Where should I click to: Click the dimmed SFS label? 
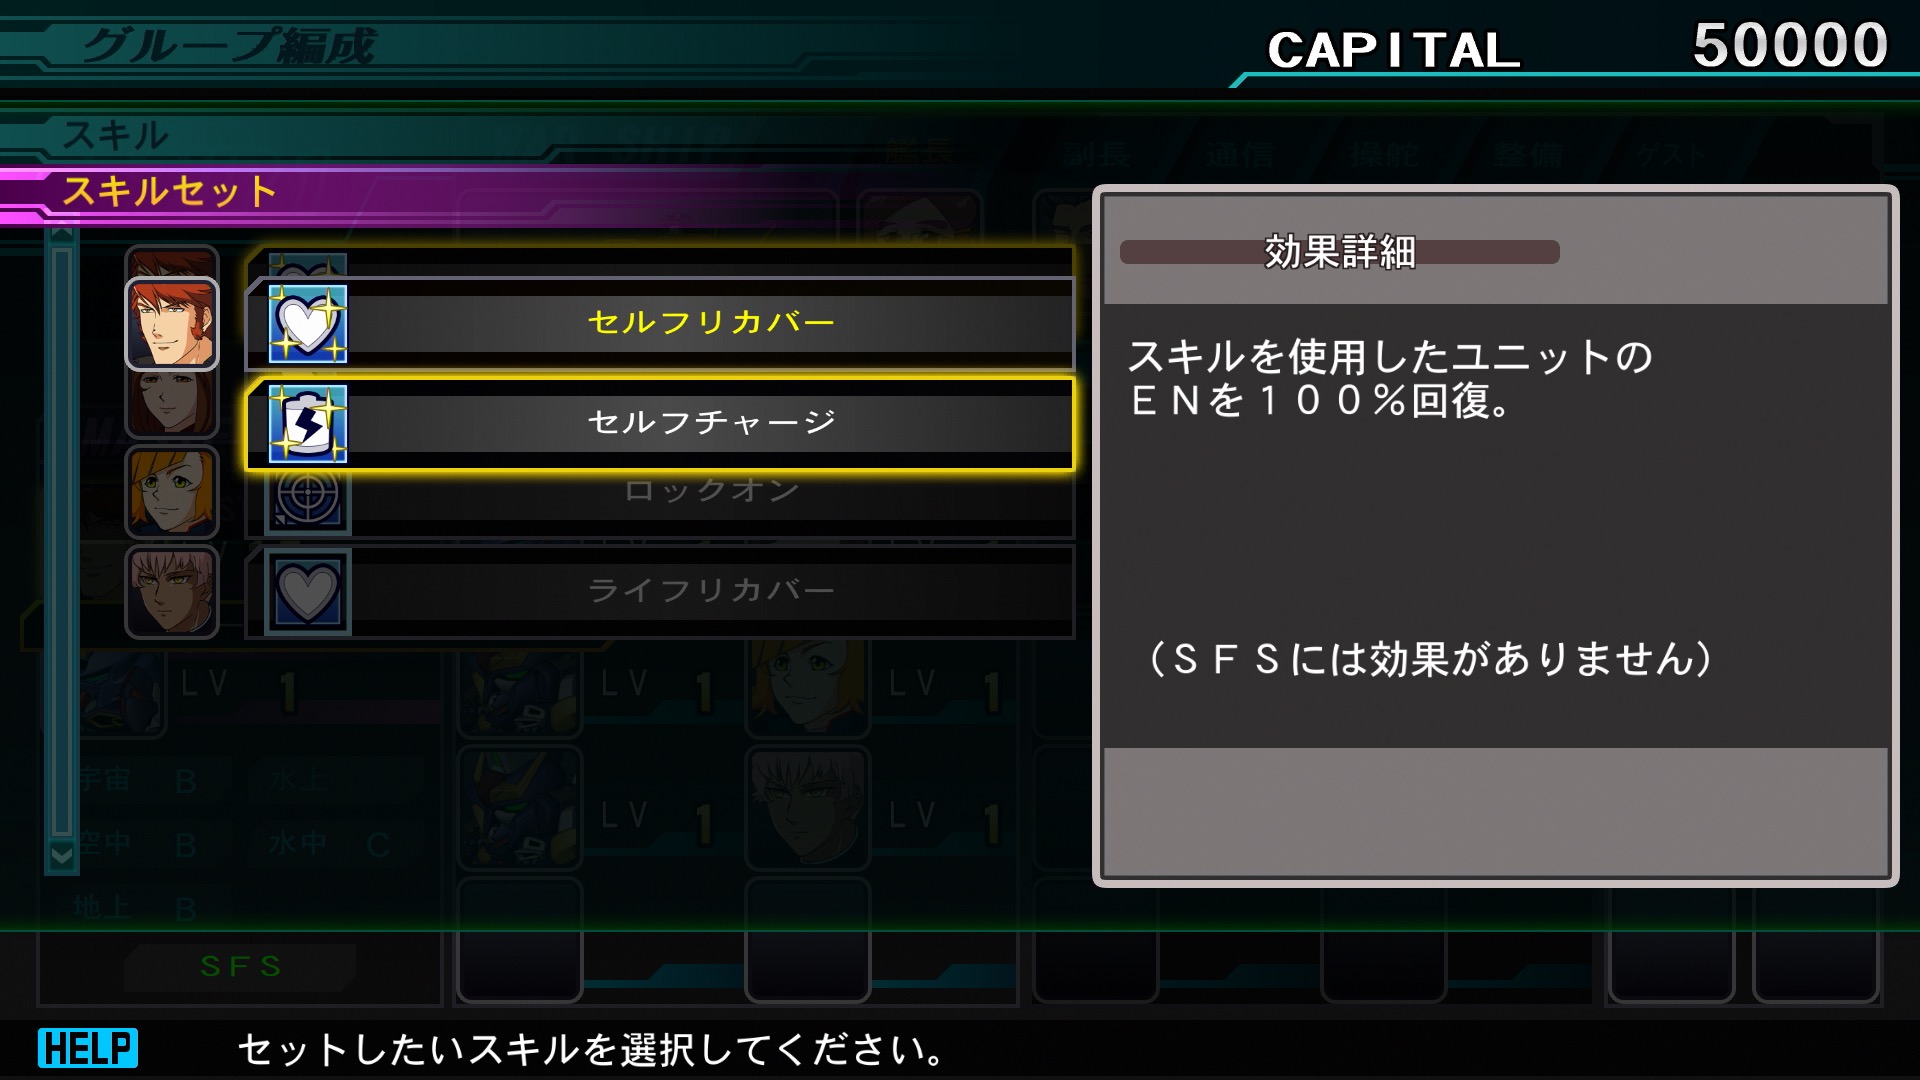click(241, 966)
